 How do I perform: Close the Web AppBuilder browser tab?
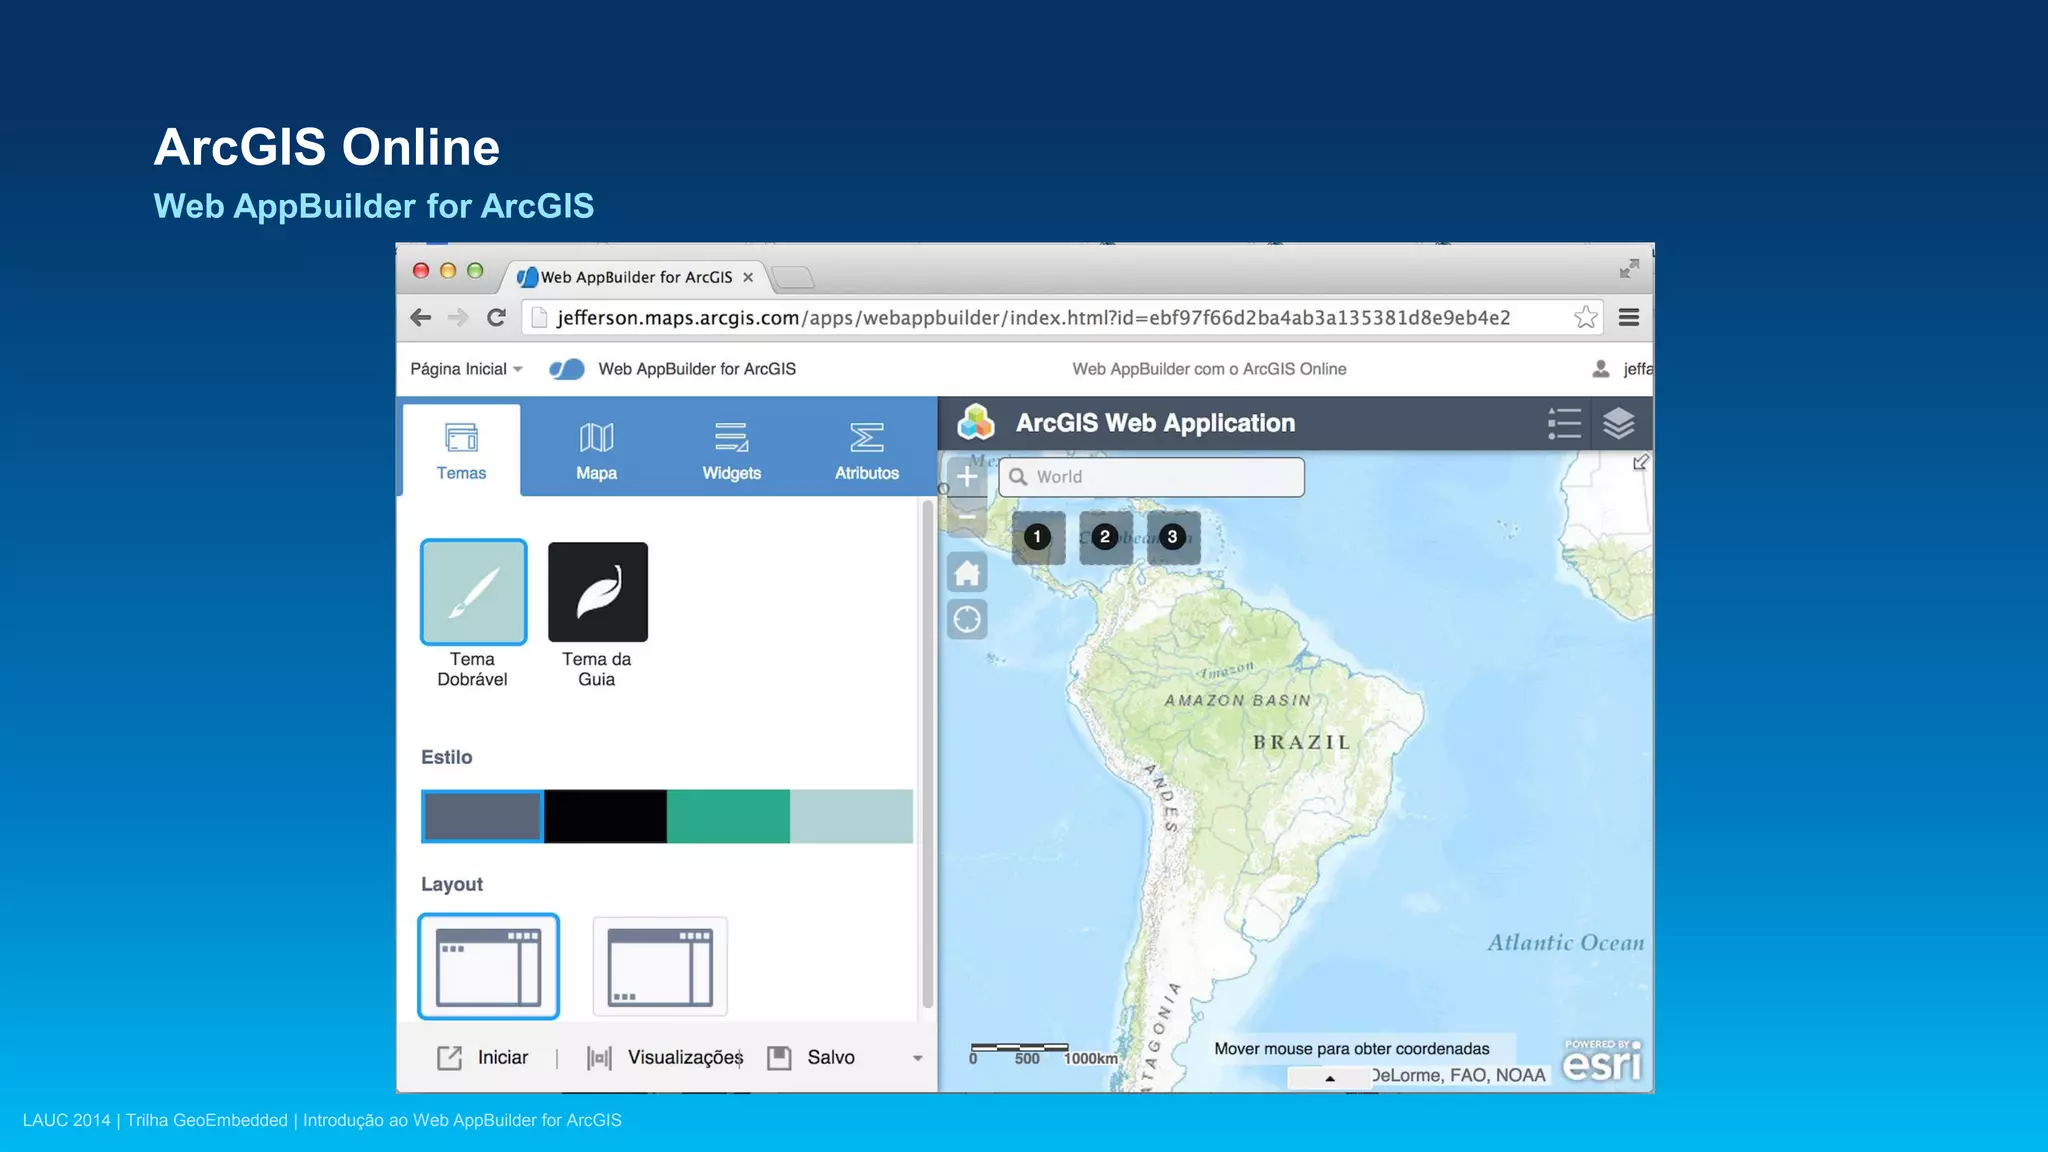748,278
